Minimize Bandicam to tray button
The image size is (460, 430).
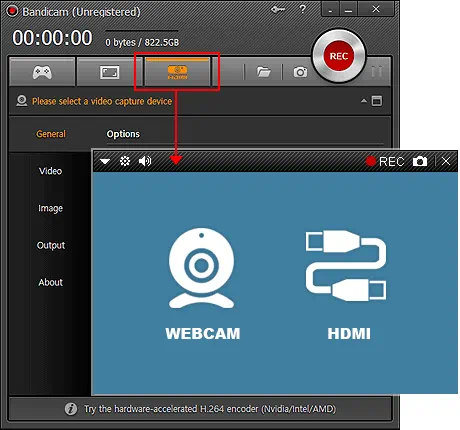tap(330, 9)
